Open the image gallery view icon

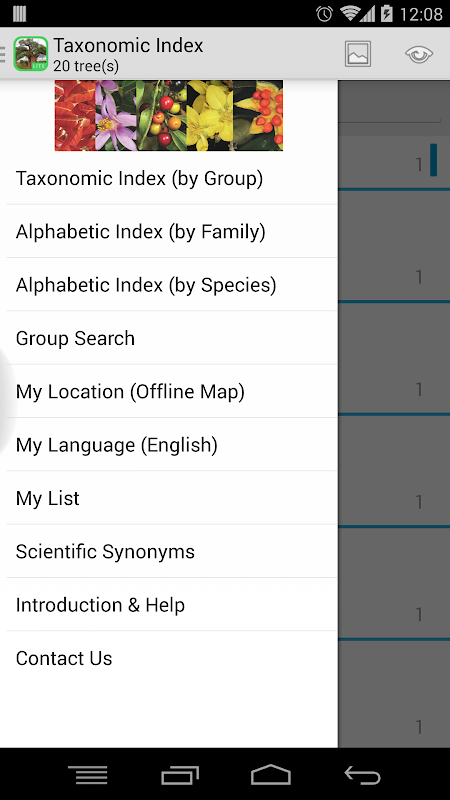pos(358,54)
